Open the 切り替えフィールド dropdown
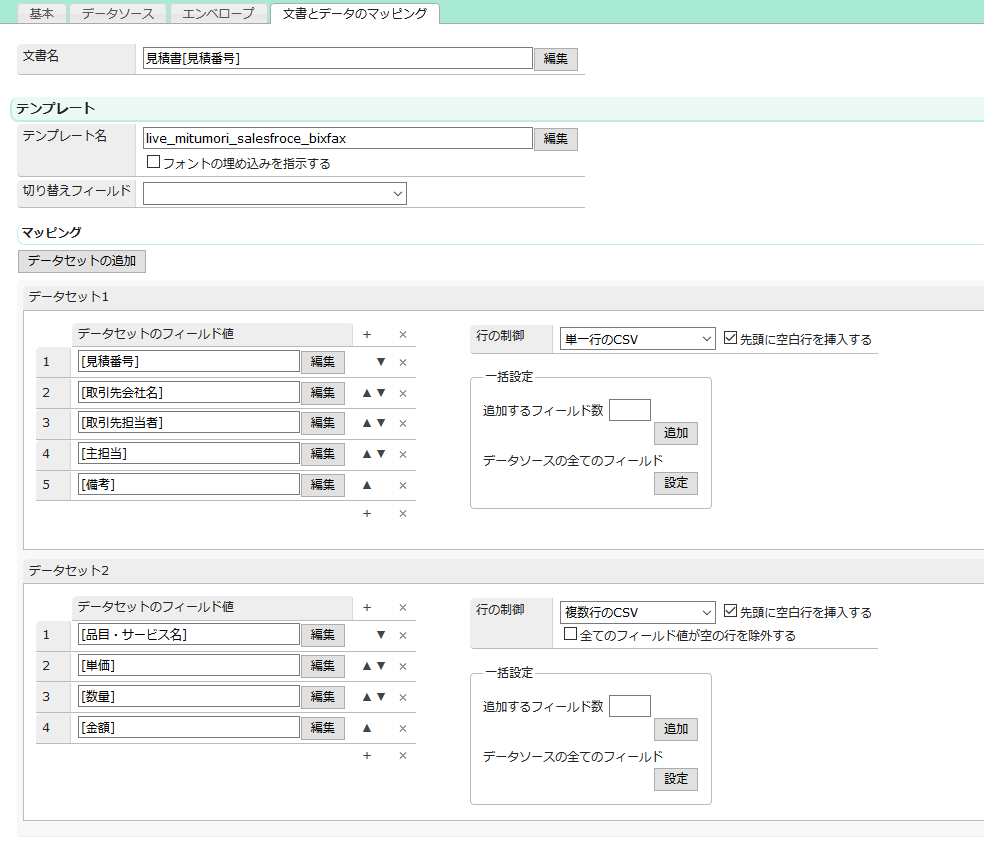This screenshot has height=844, width=984. pyautogui.click(x=275, y=193)
